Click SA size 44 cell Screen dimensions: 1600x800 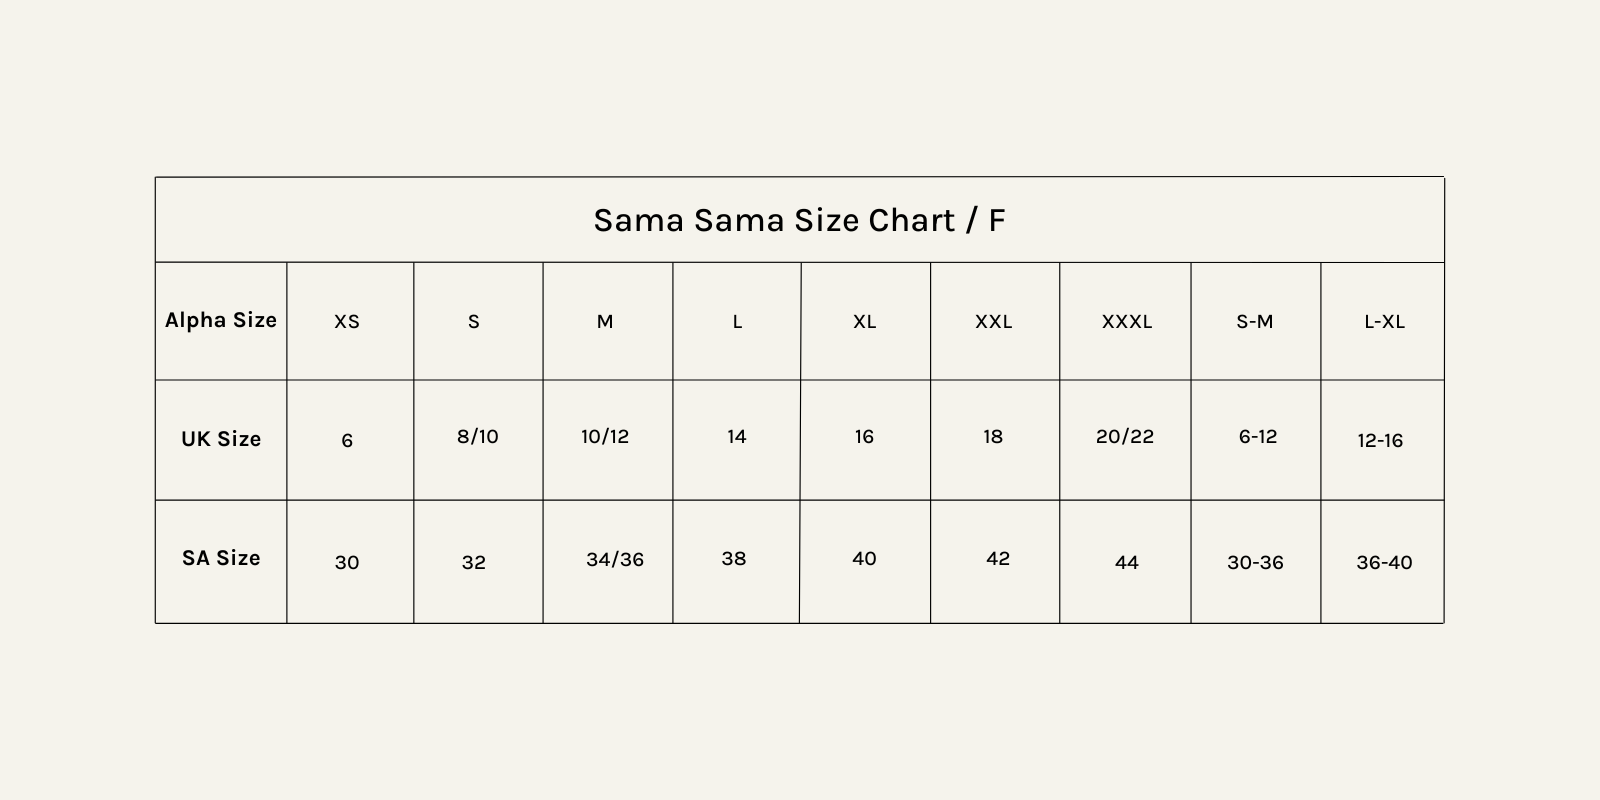point(1127,563)
